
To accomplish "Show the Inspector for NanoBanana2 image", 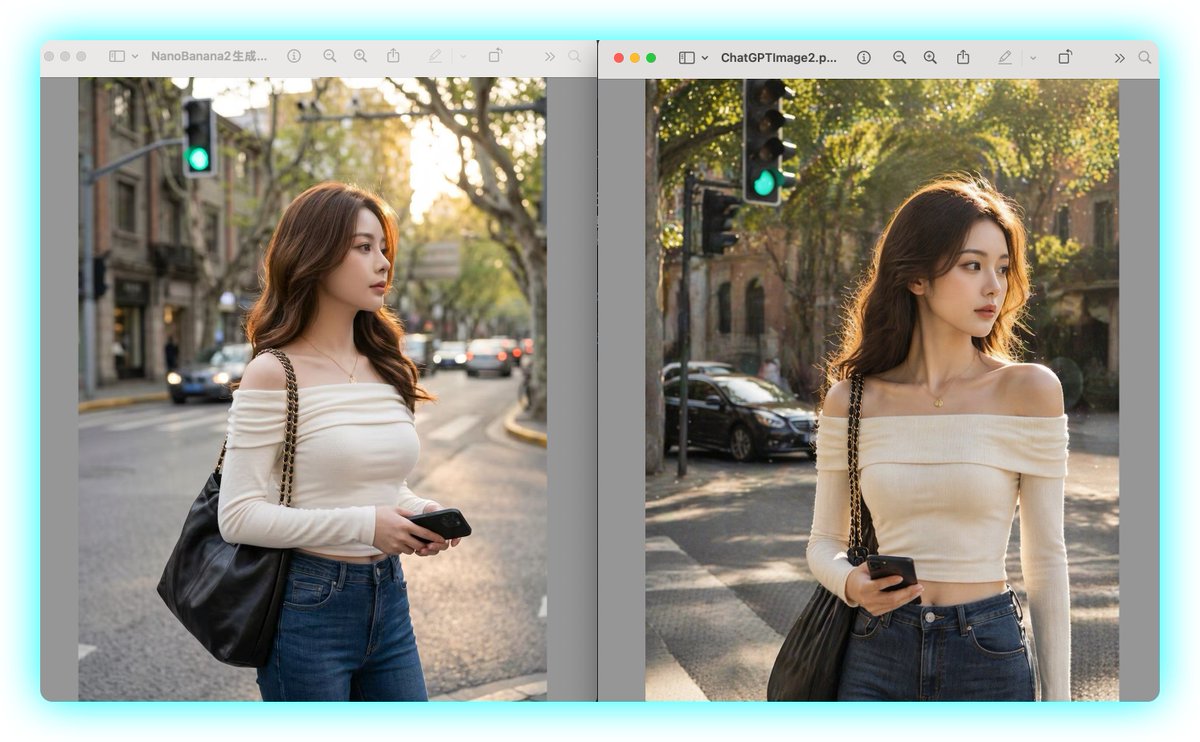I will (x=295, y=57).
